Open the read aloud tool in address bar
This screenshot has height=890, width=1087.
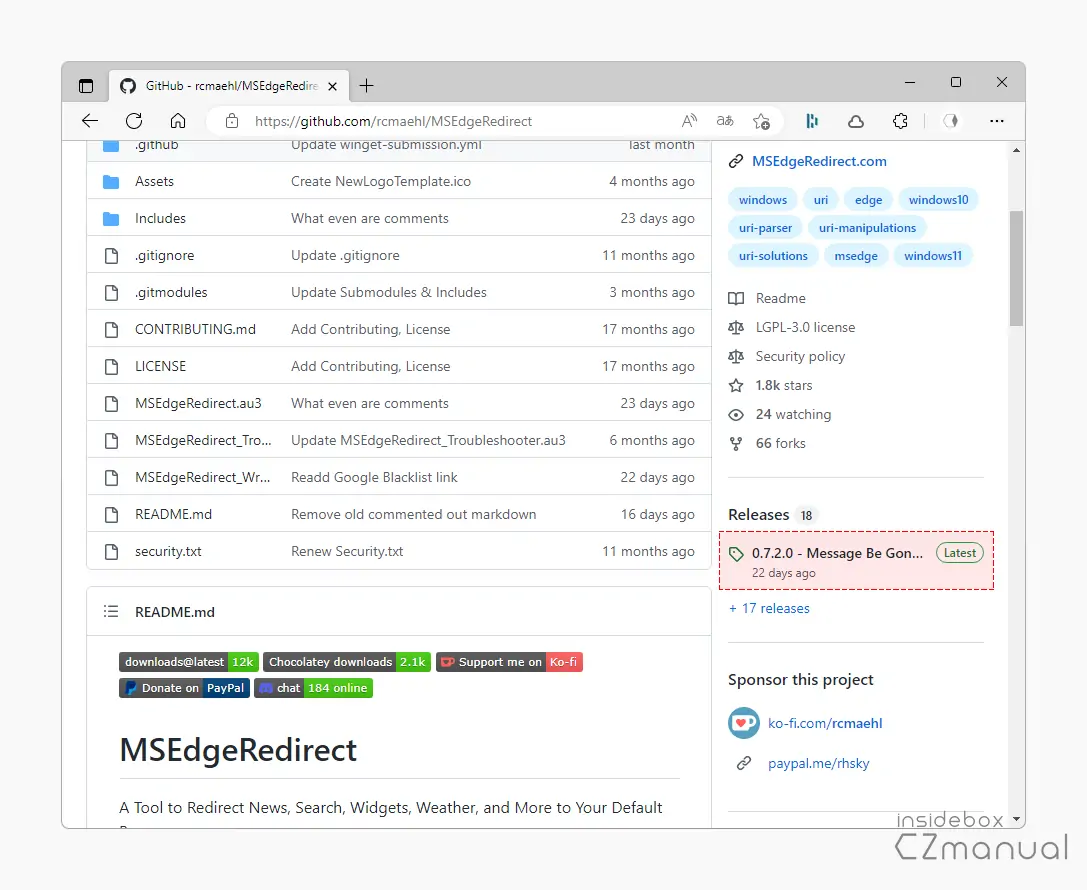pyautogui.click(x=689, y=121)
